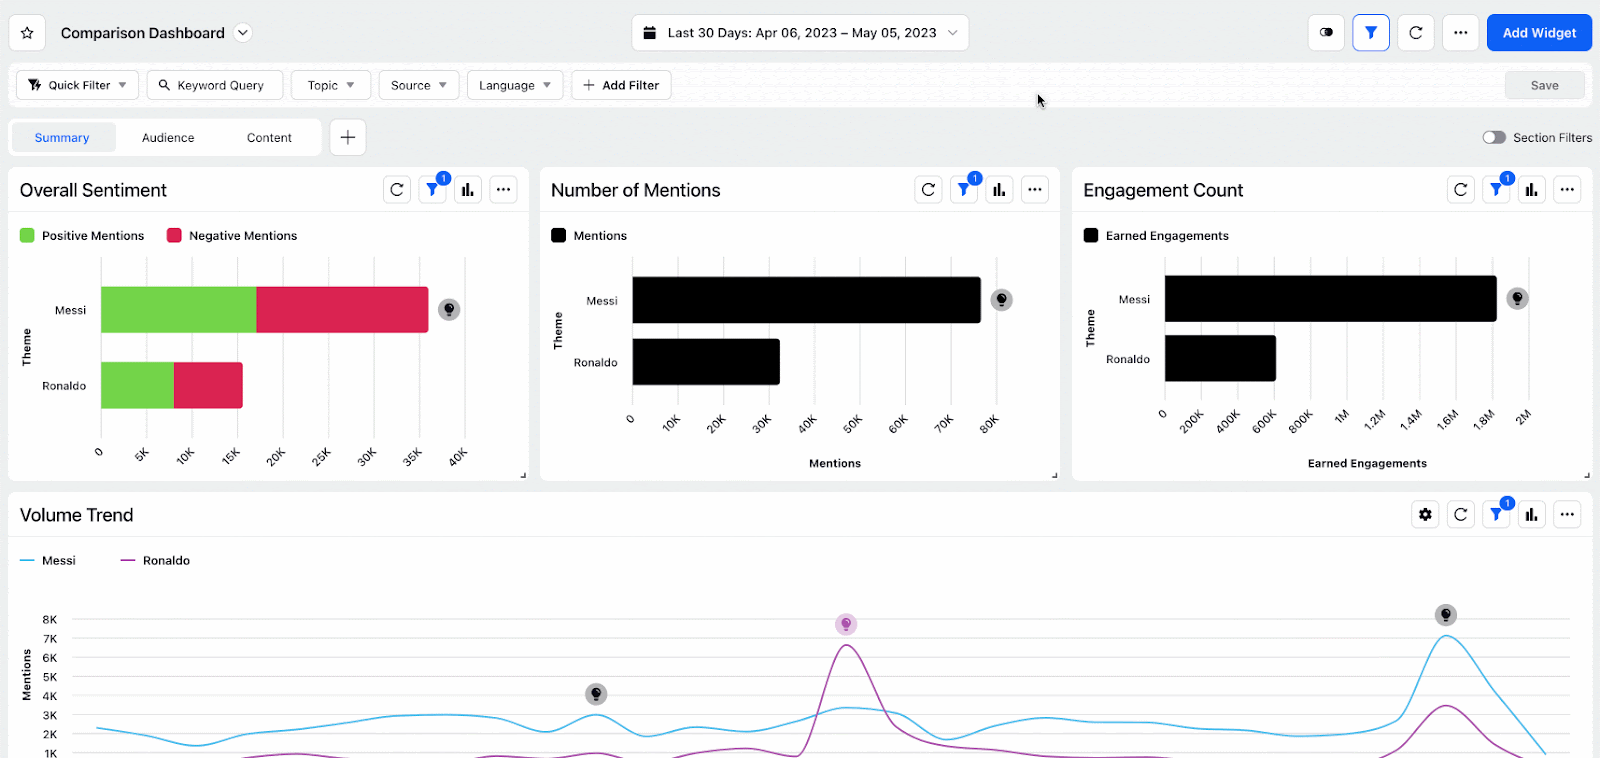Open the Volume Trend widget filter
This screenshot has height=758, width=1600.
click(x=1496, y=515)
